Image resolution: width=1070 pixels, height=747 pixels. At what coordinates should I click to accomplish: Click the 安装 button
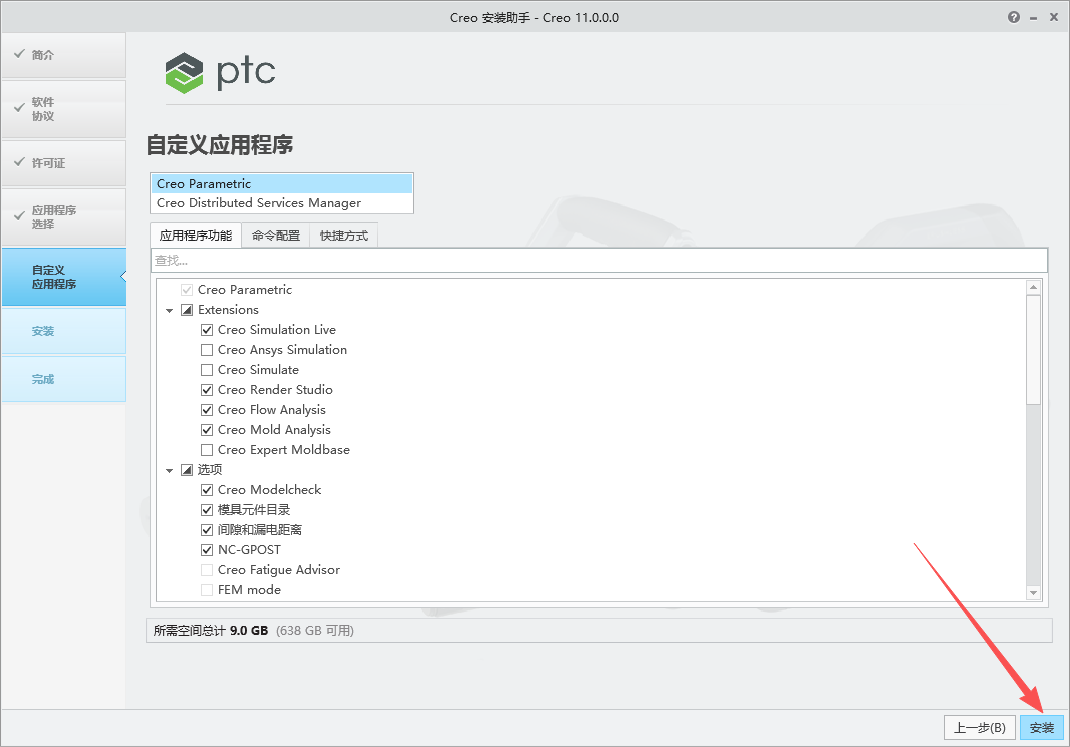[x=1041, y=728]
